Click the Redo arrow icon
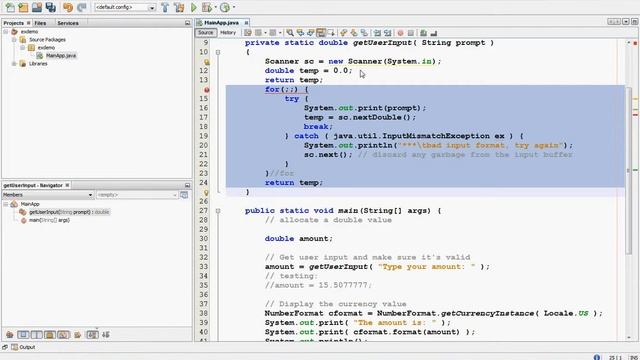Viewport: 640px width, 360px height. [x=82, y=7]
